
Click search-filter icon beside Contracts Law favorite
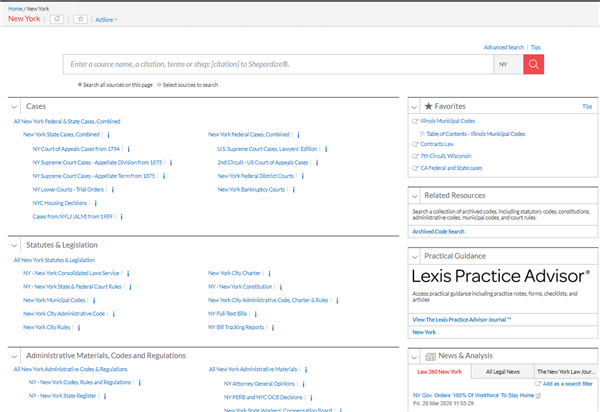tap(415, 144)
